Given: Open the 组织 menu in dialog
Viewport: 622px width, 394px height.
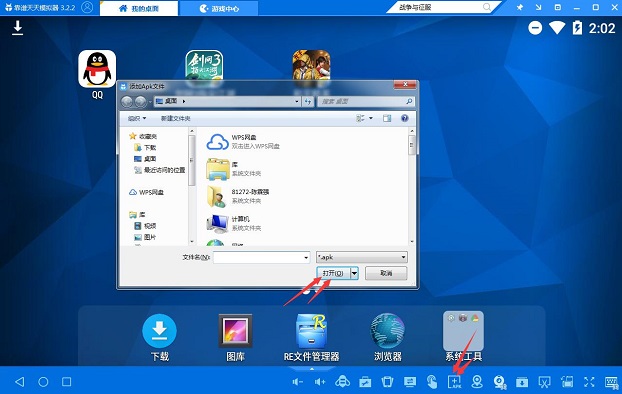Looking at the screenshot, I should [x=137, y=118].
